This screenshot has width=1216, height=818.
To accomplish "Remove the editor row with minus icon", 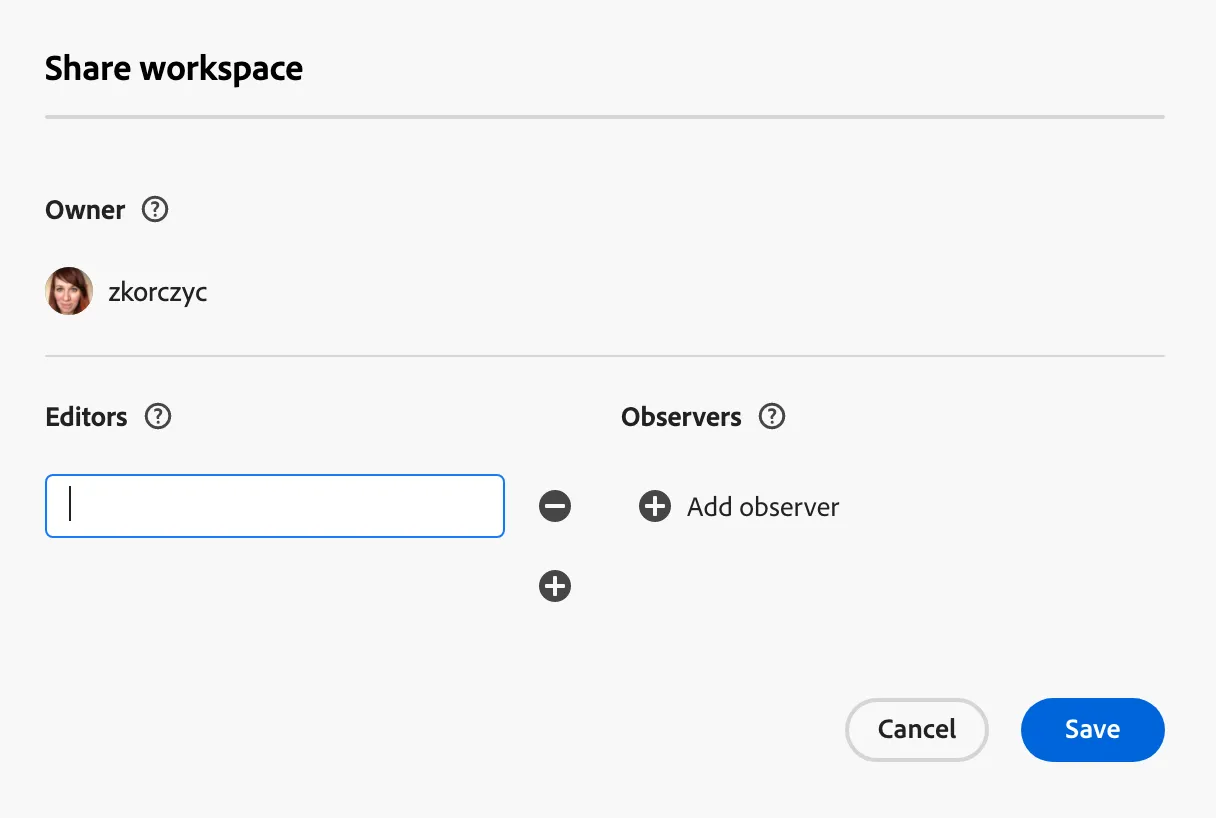I will coord(555,506).
